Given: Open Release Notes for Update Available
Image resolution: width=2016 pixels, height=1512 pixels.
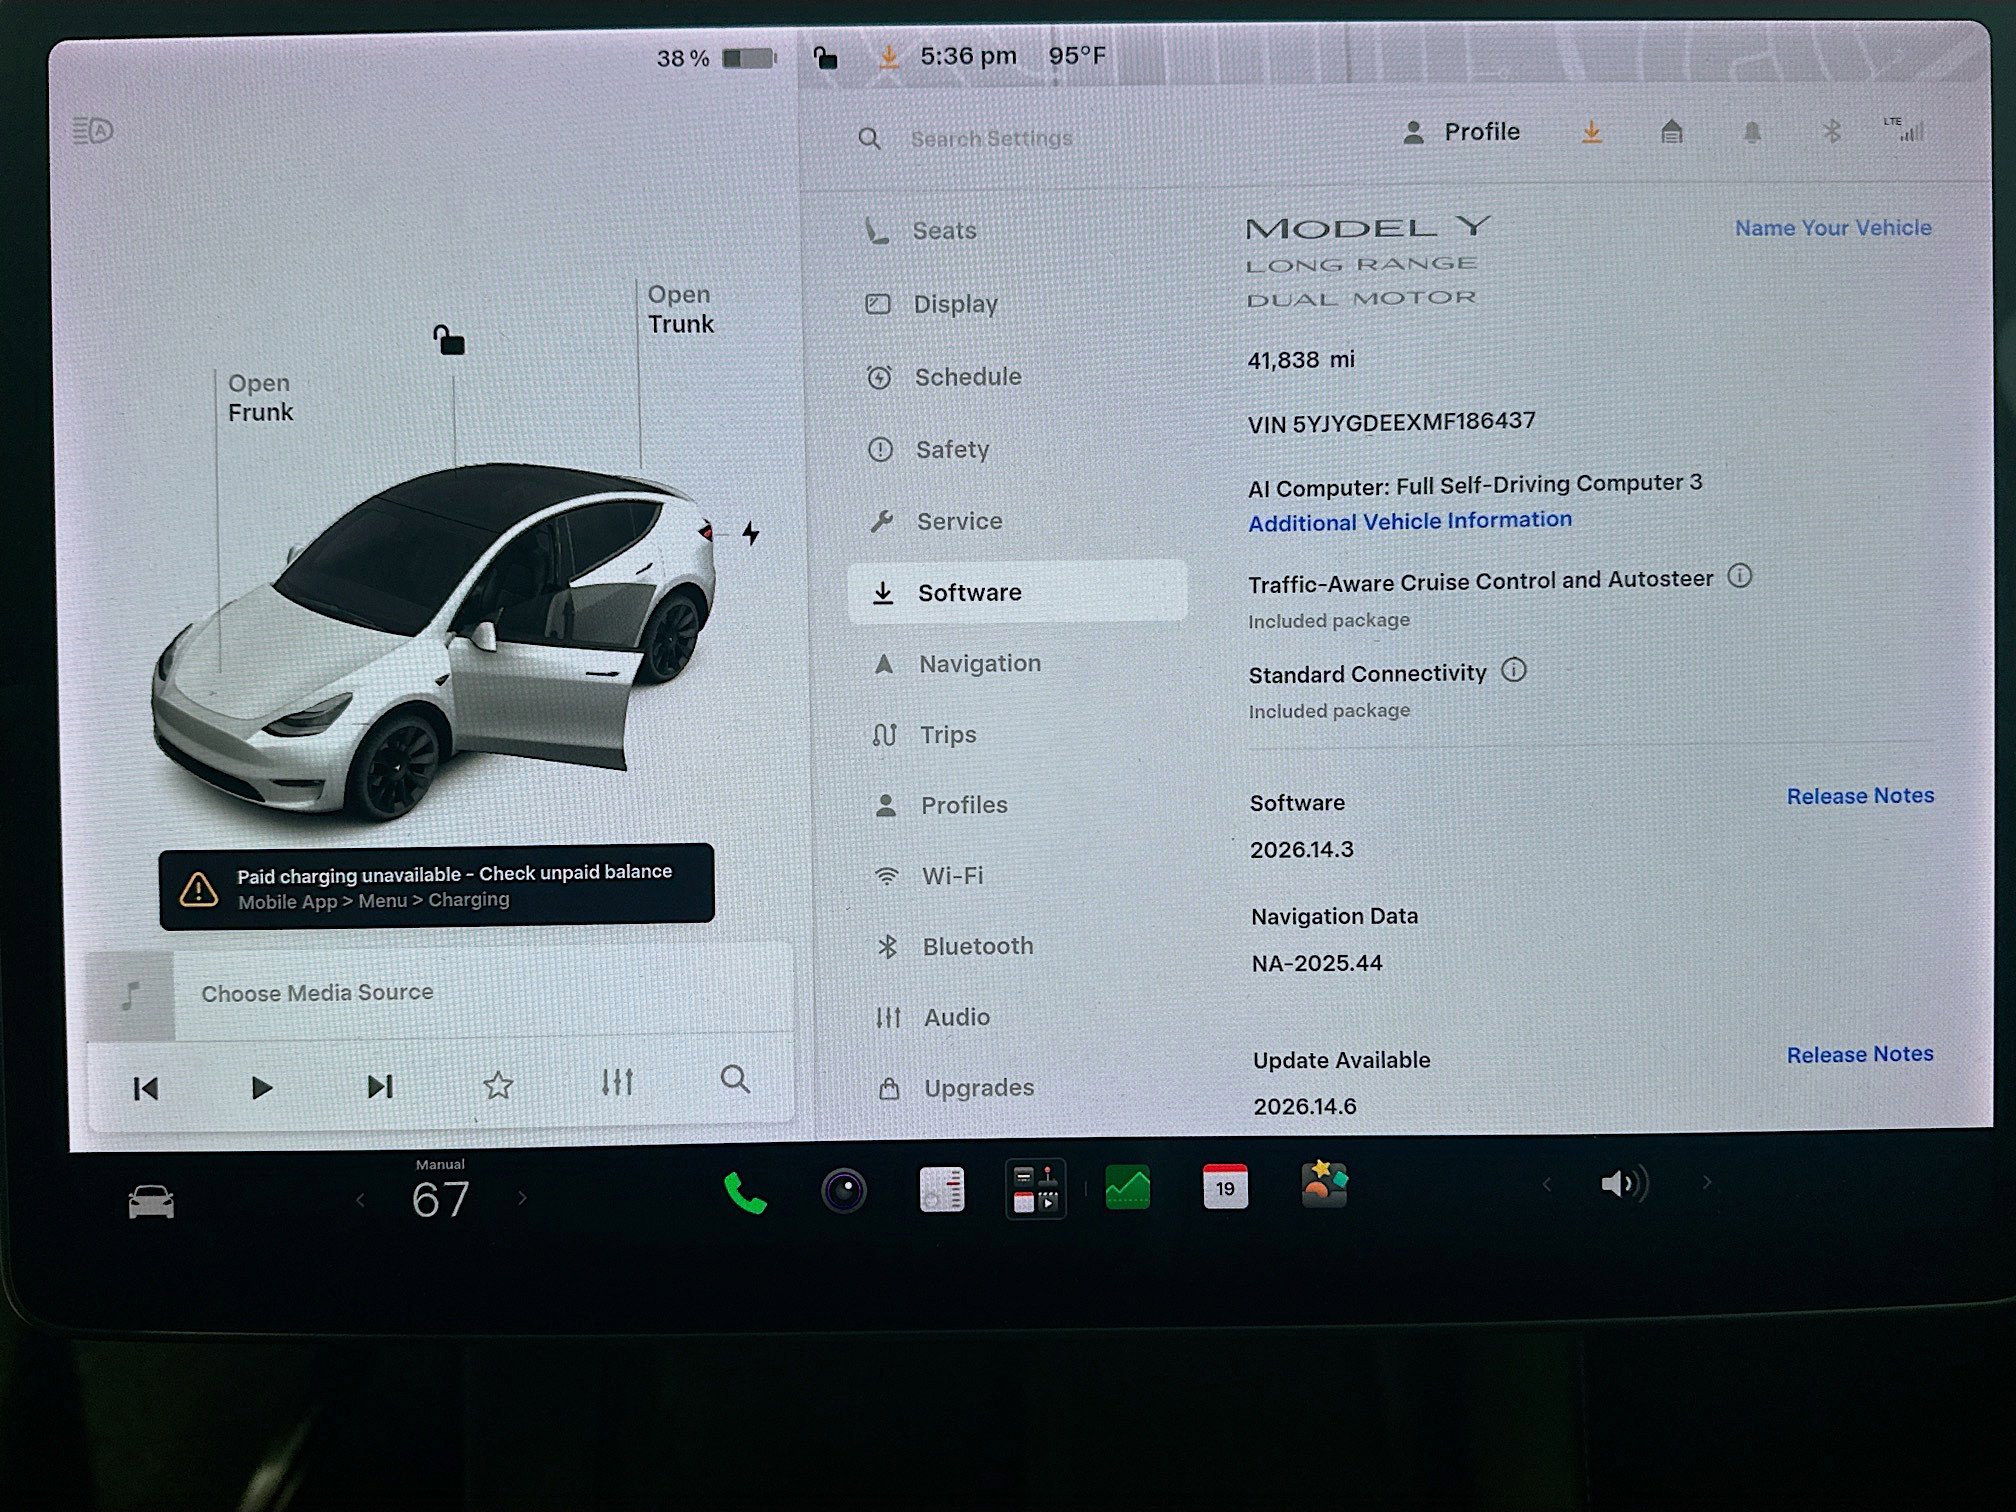Looking at the screenshot, I should 1860,1054.
